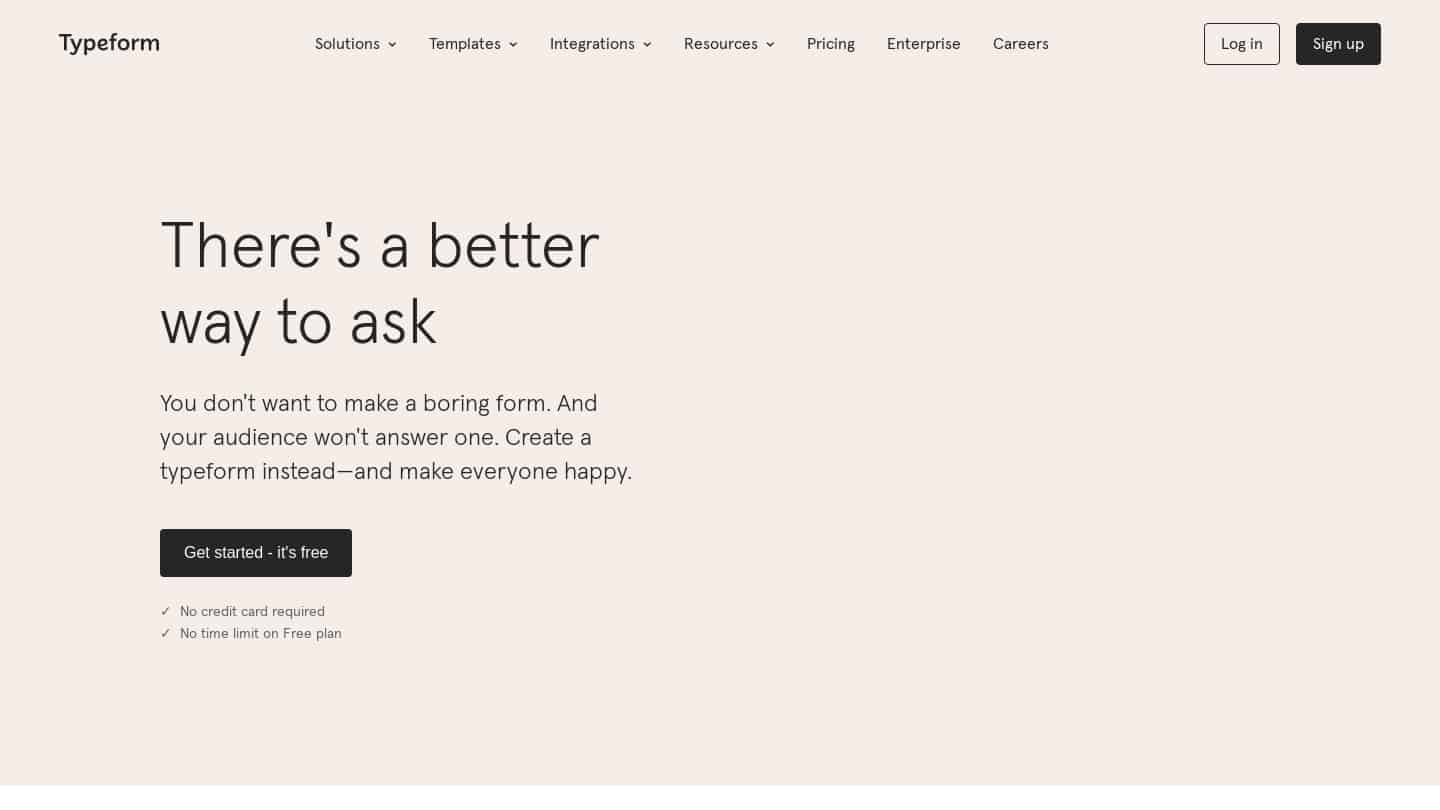Click Get started - it's free button
1440x810 pixels.
tap(256, 553)
